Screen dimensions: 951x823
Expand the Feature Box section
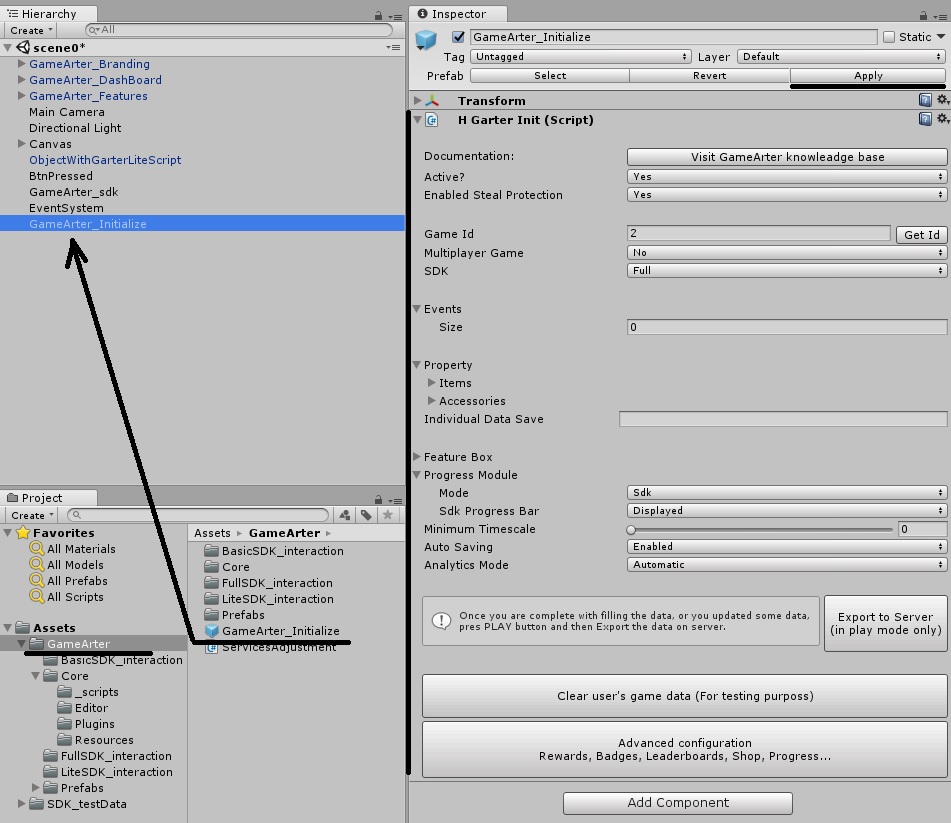(417, 457)
